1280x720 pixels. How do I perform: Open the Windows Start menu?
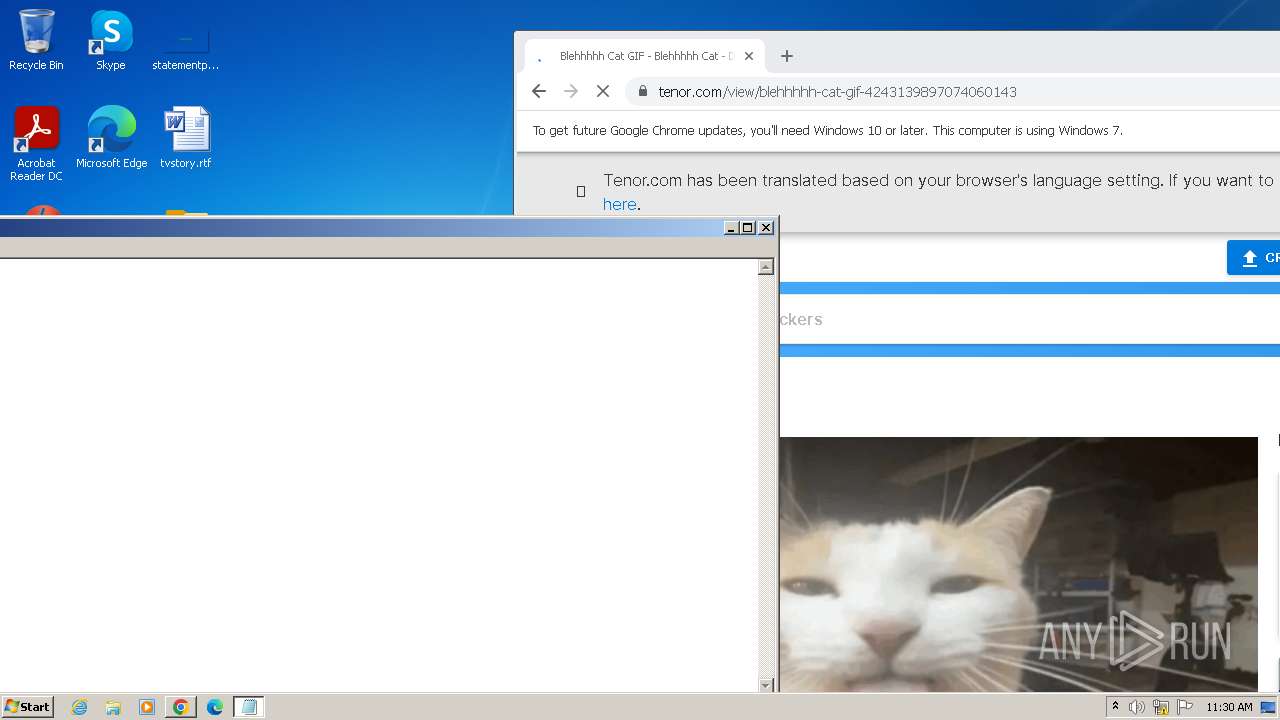coord(27,707)
